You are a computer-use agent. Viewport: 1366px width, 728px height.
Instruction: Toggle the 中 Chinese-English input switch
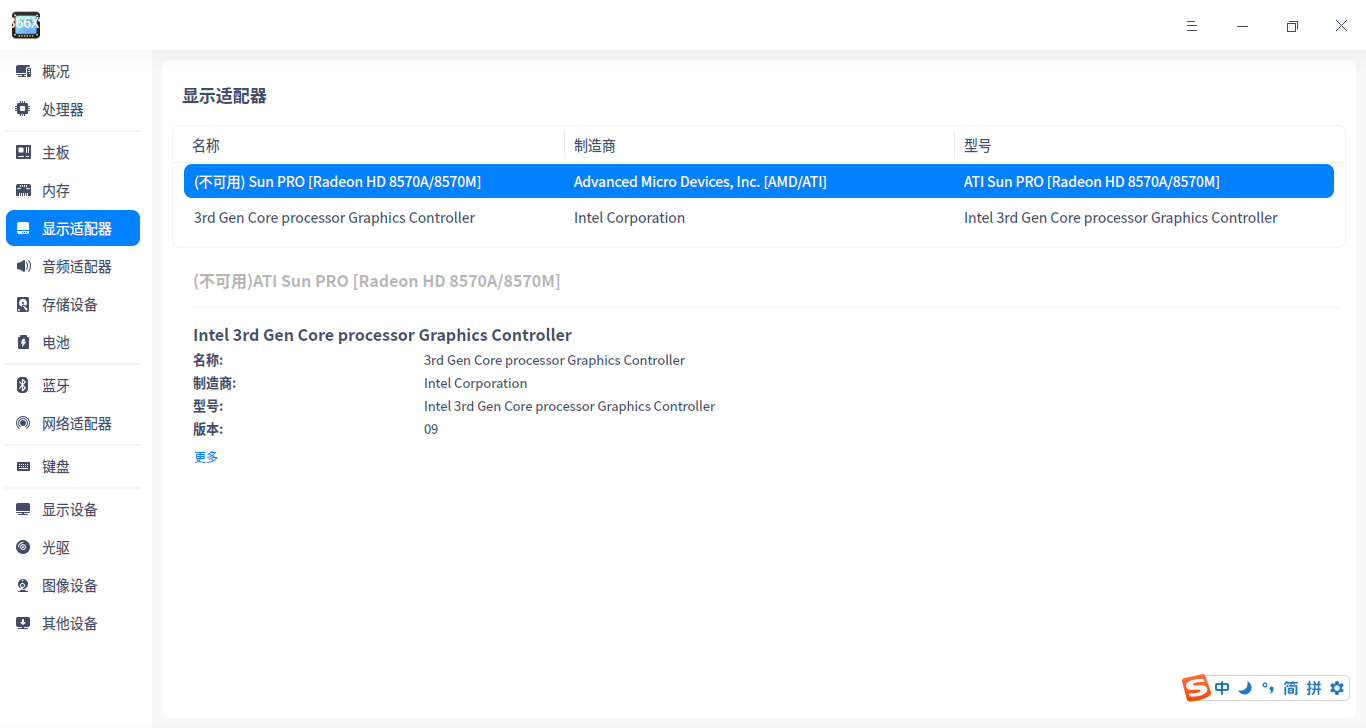coord(1221,688)
